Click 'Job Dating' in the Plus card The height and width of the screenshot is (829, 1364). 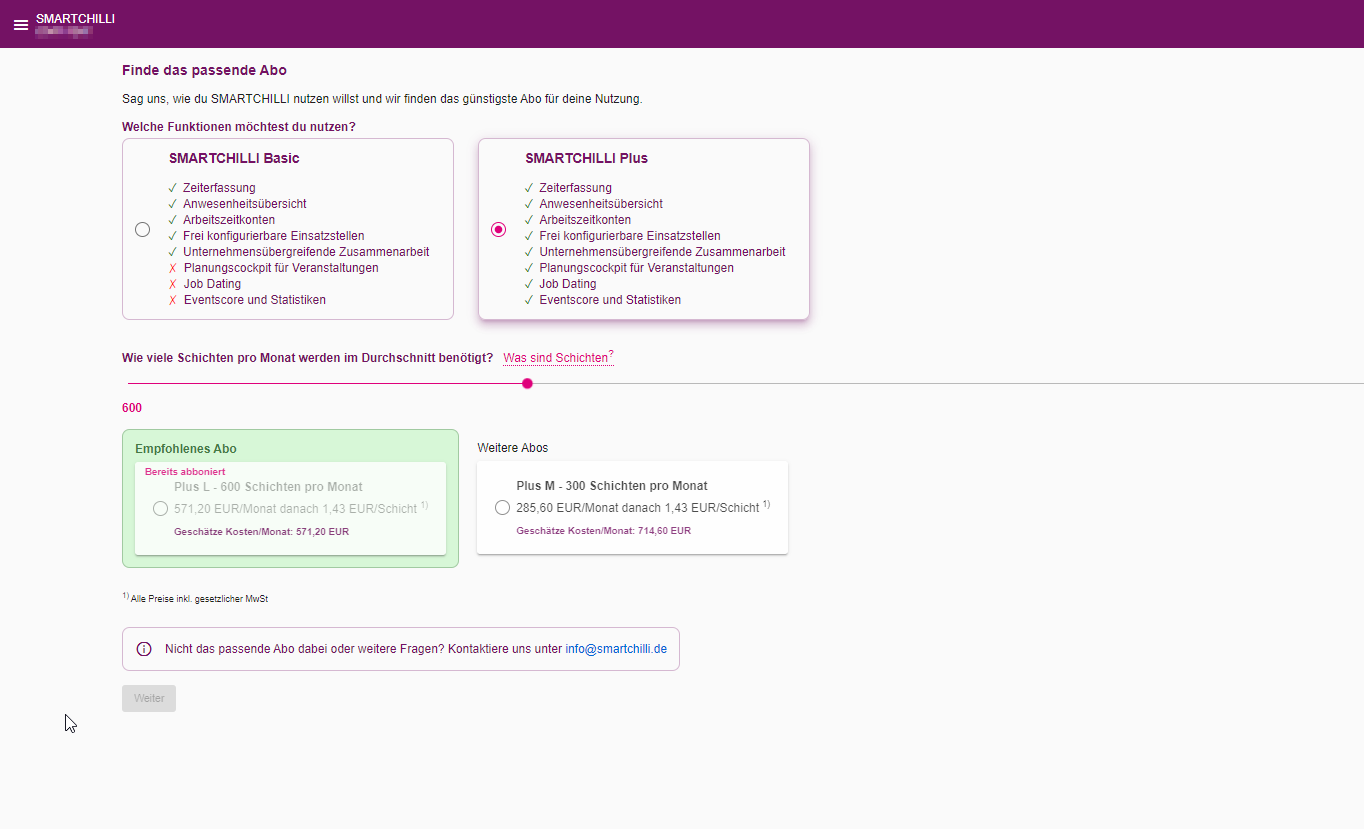click(568, 284)
